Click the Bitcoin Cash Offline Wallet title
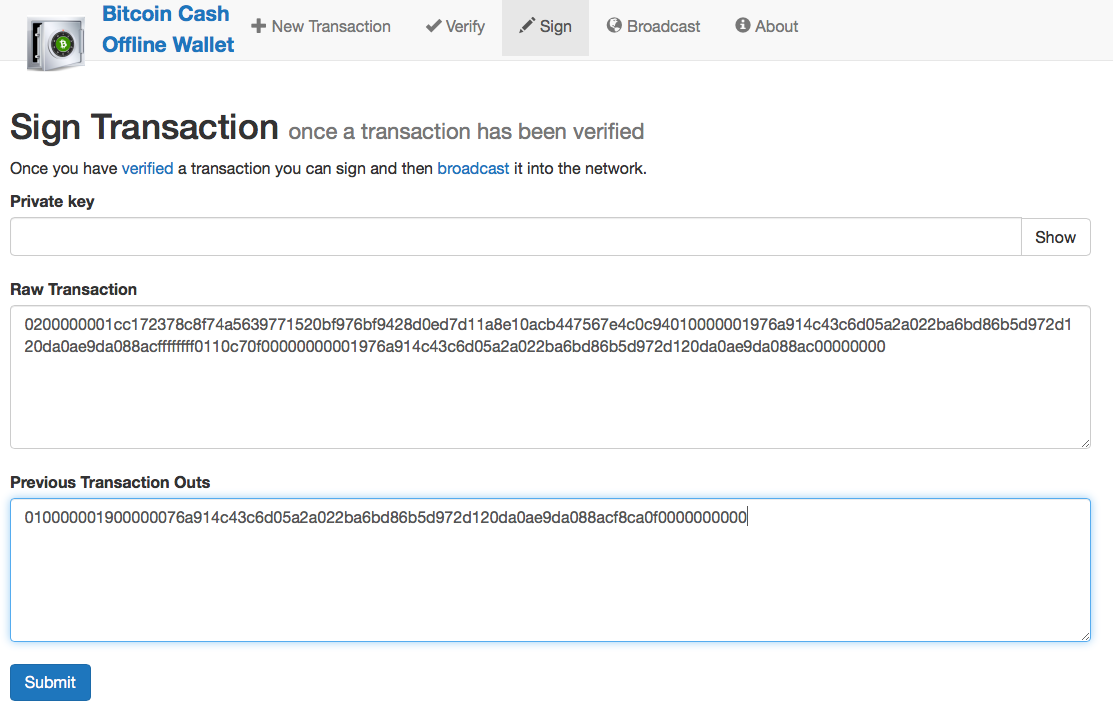 (x=168, y=29)
